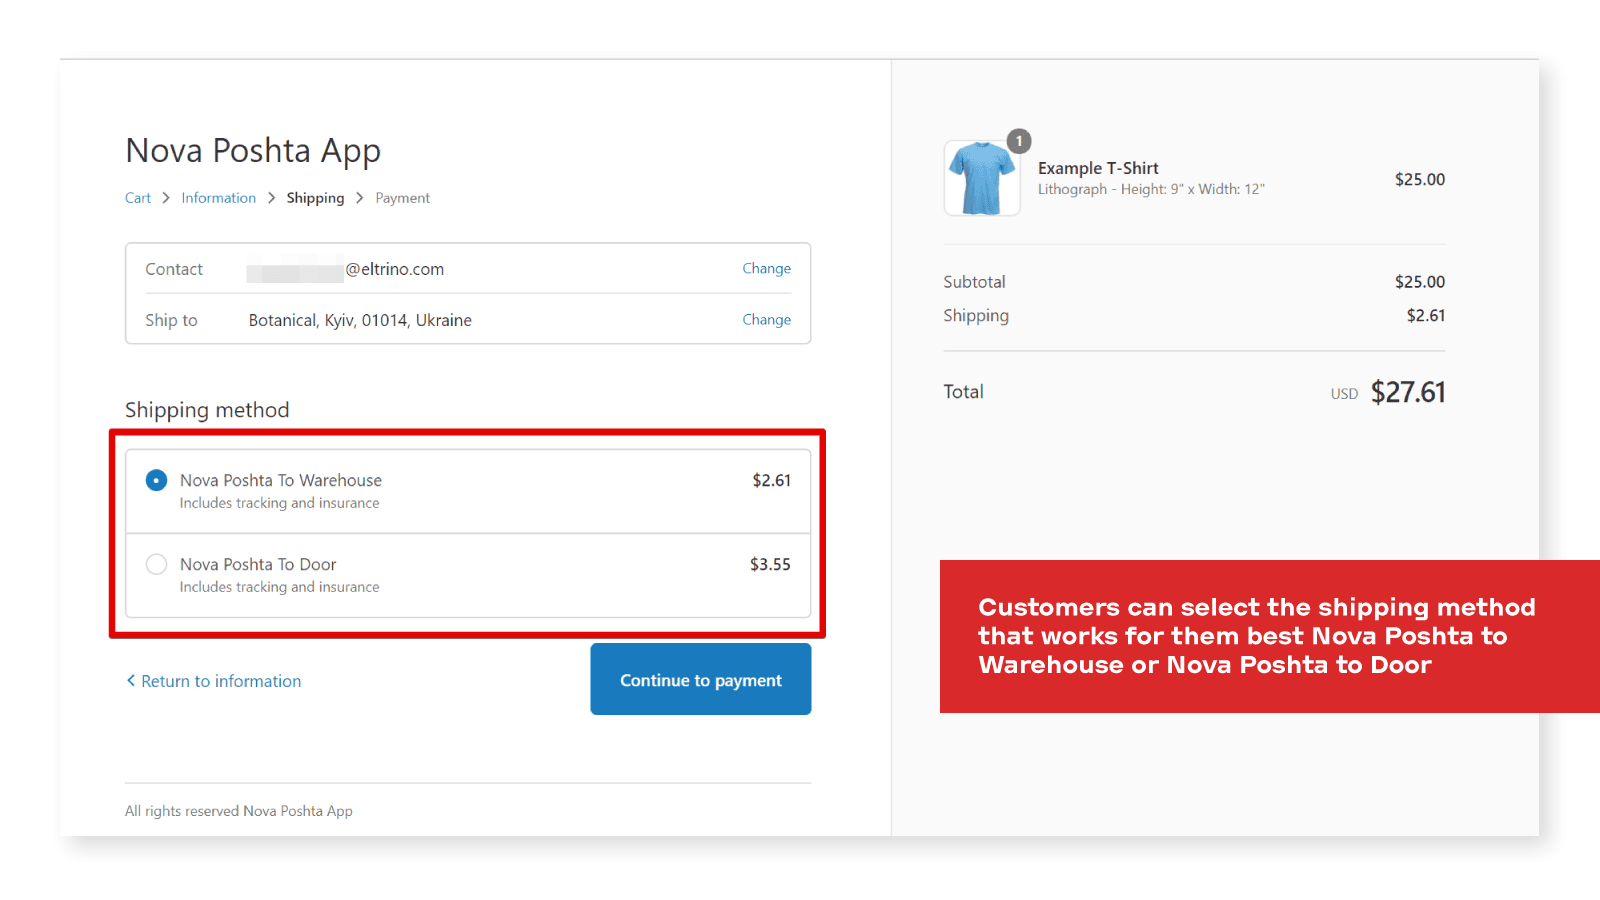Click the Shipping breadcrumb step
The width and height of the screenshot is (1600, 900).
click(315, 198)
